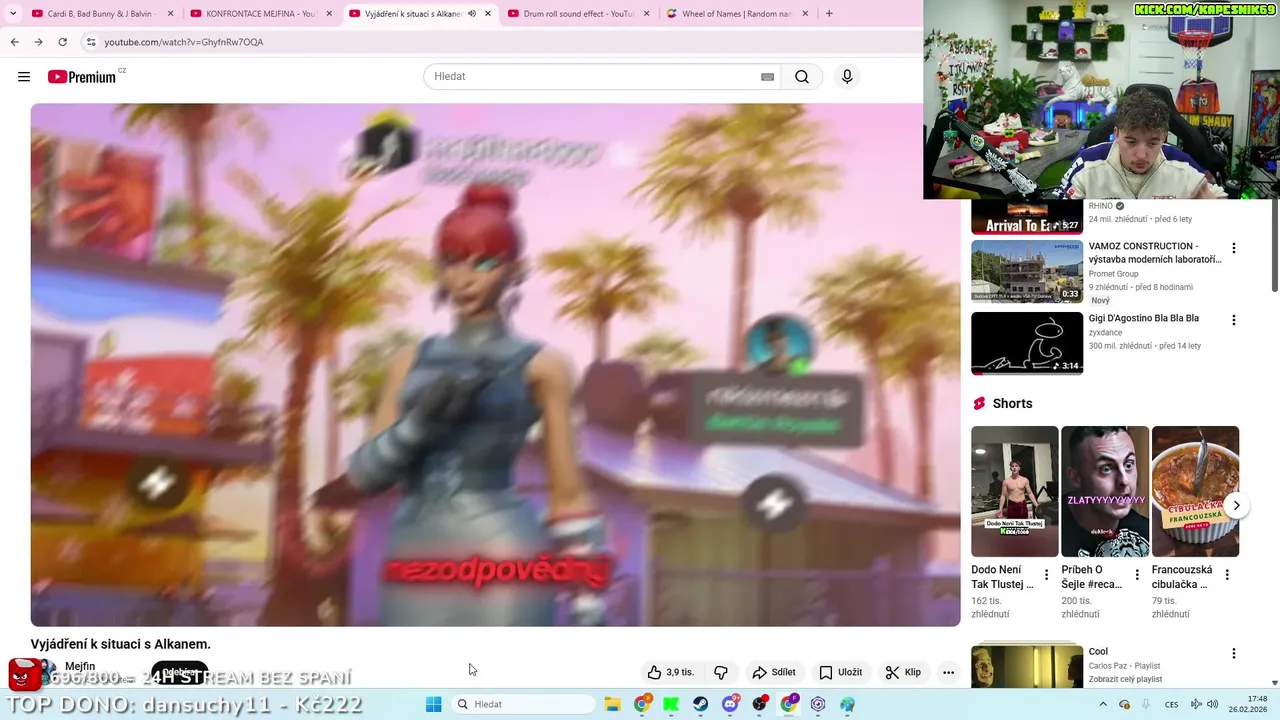Click the search magnifier button

pyautogui.click(x=802, y=77)
